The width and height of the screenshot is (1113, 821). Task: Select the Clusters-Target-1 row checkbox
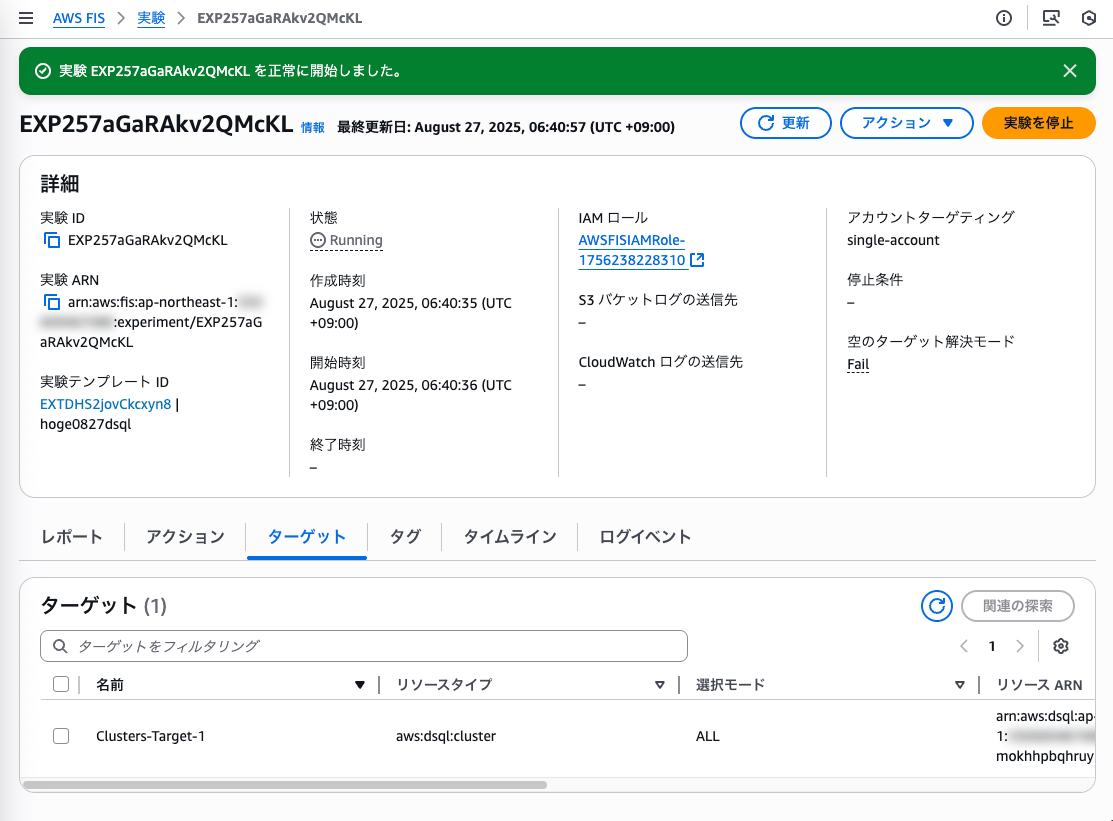[x=61, y=736]
